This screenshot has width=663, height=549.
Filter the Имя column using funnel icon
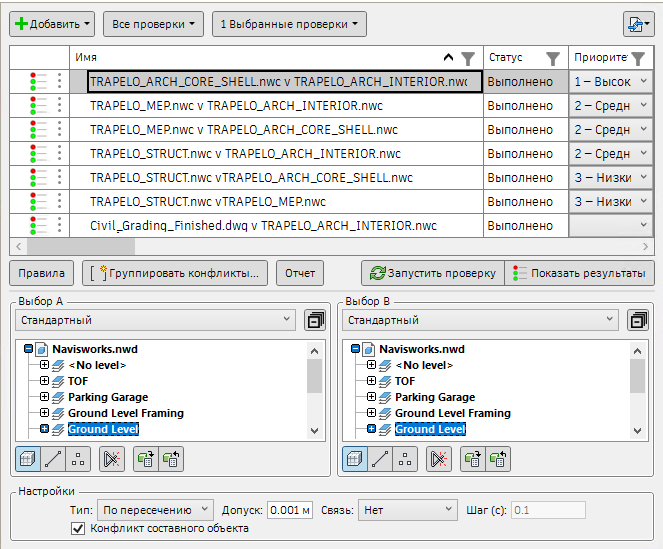tap(468, 58)
